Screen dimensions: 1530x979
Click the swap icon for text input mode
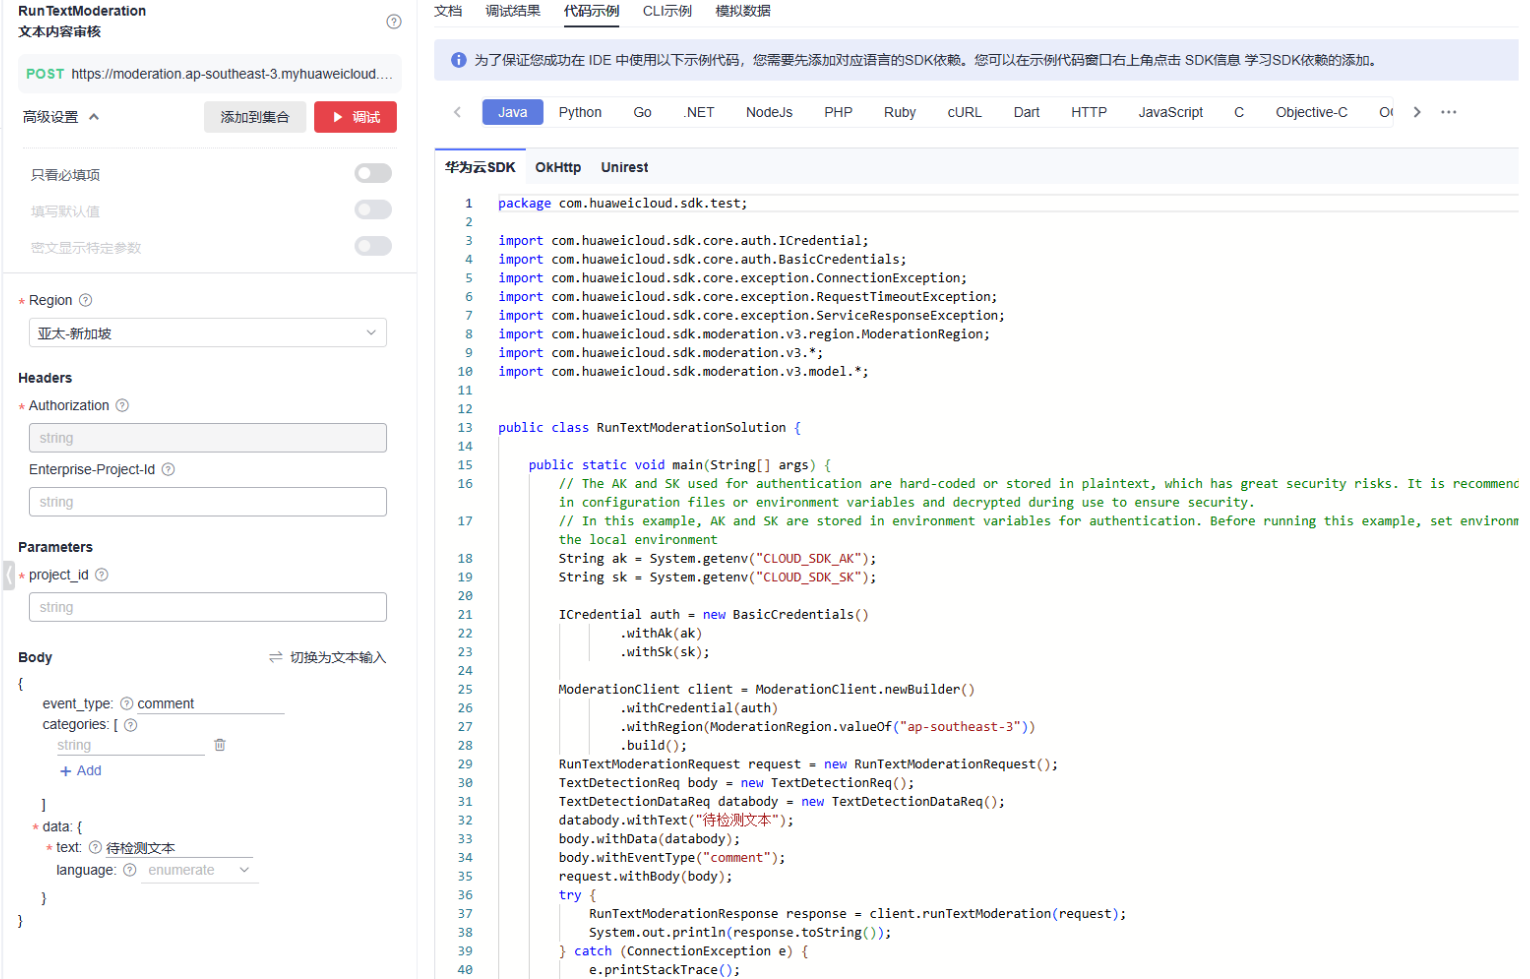point(276,657)
